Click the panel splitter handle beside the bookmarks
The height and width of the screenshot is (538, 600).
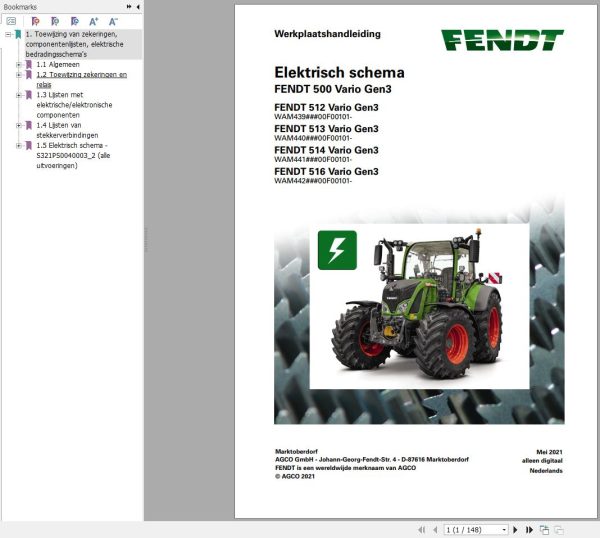point(146,240)
